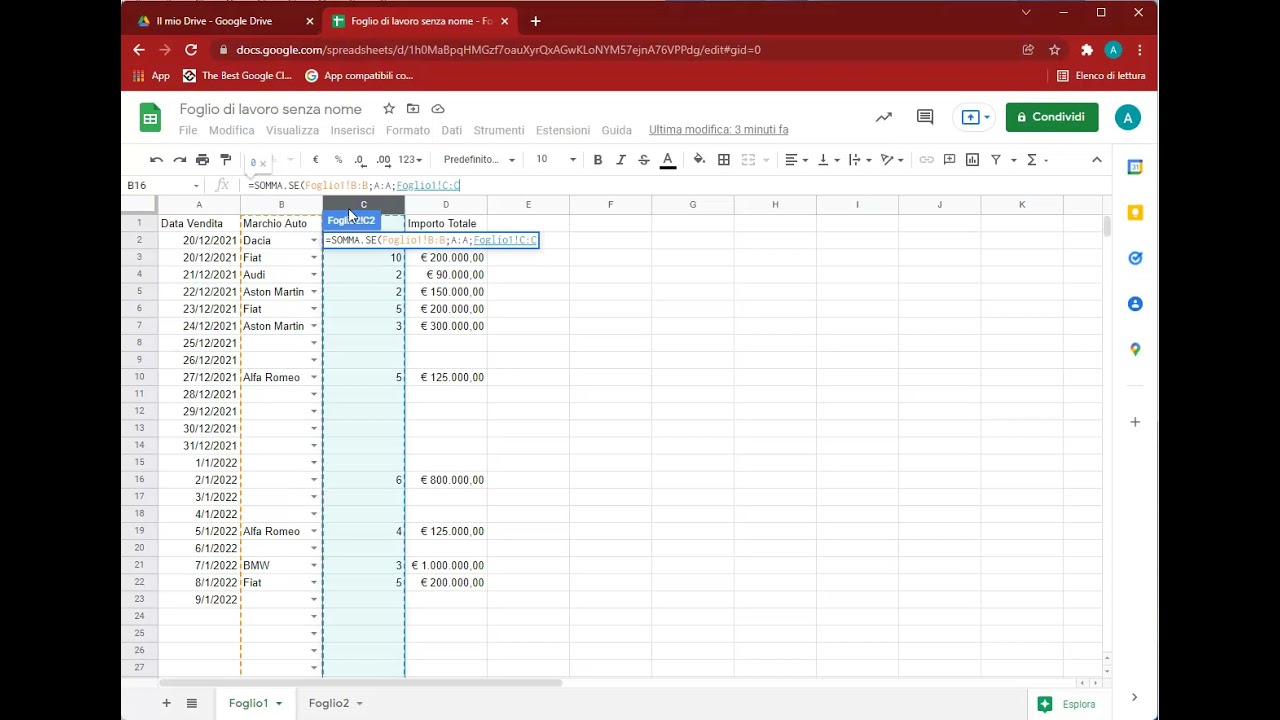Screen dimensions: 1280x720
Task: Open the Visualizza menu
Action: click(x=292, y=130)
